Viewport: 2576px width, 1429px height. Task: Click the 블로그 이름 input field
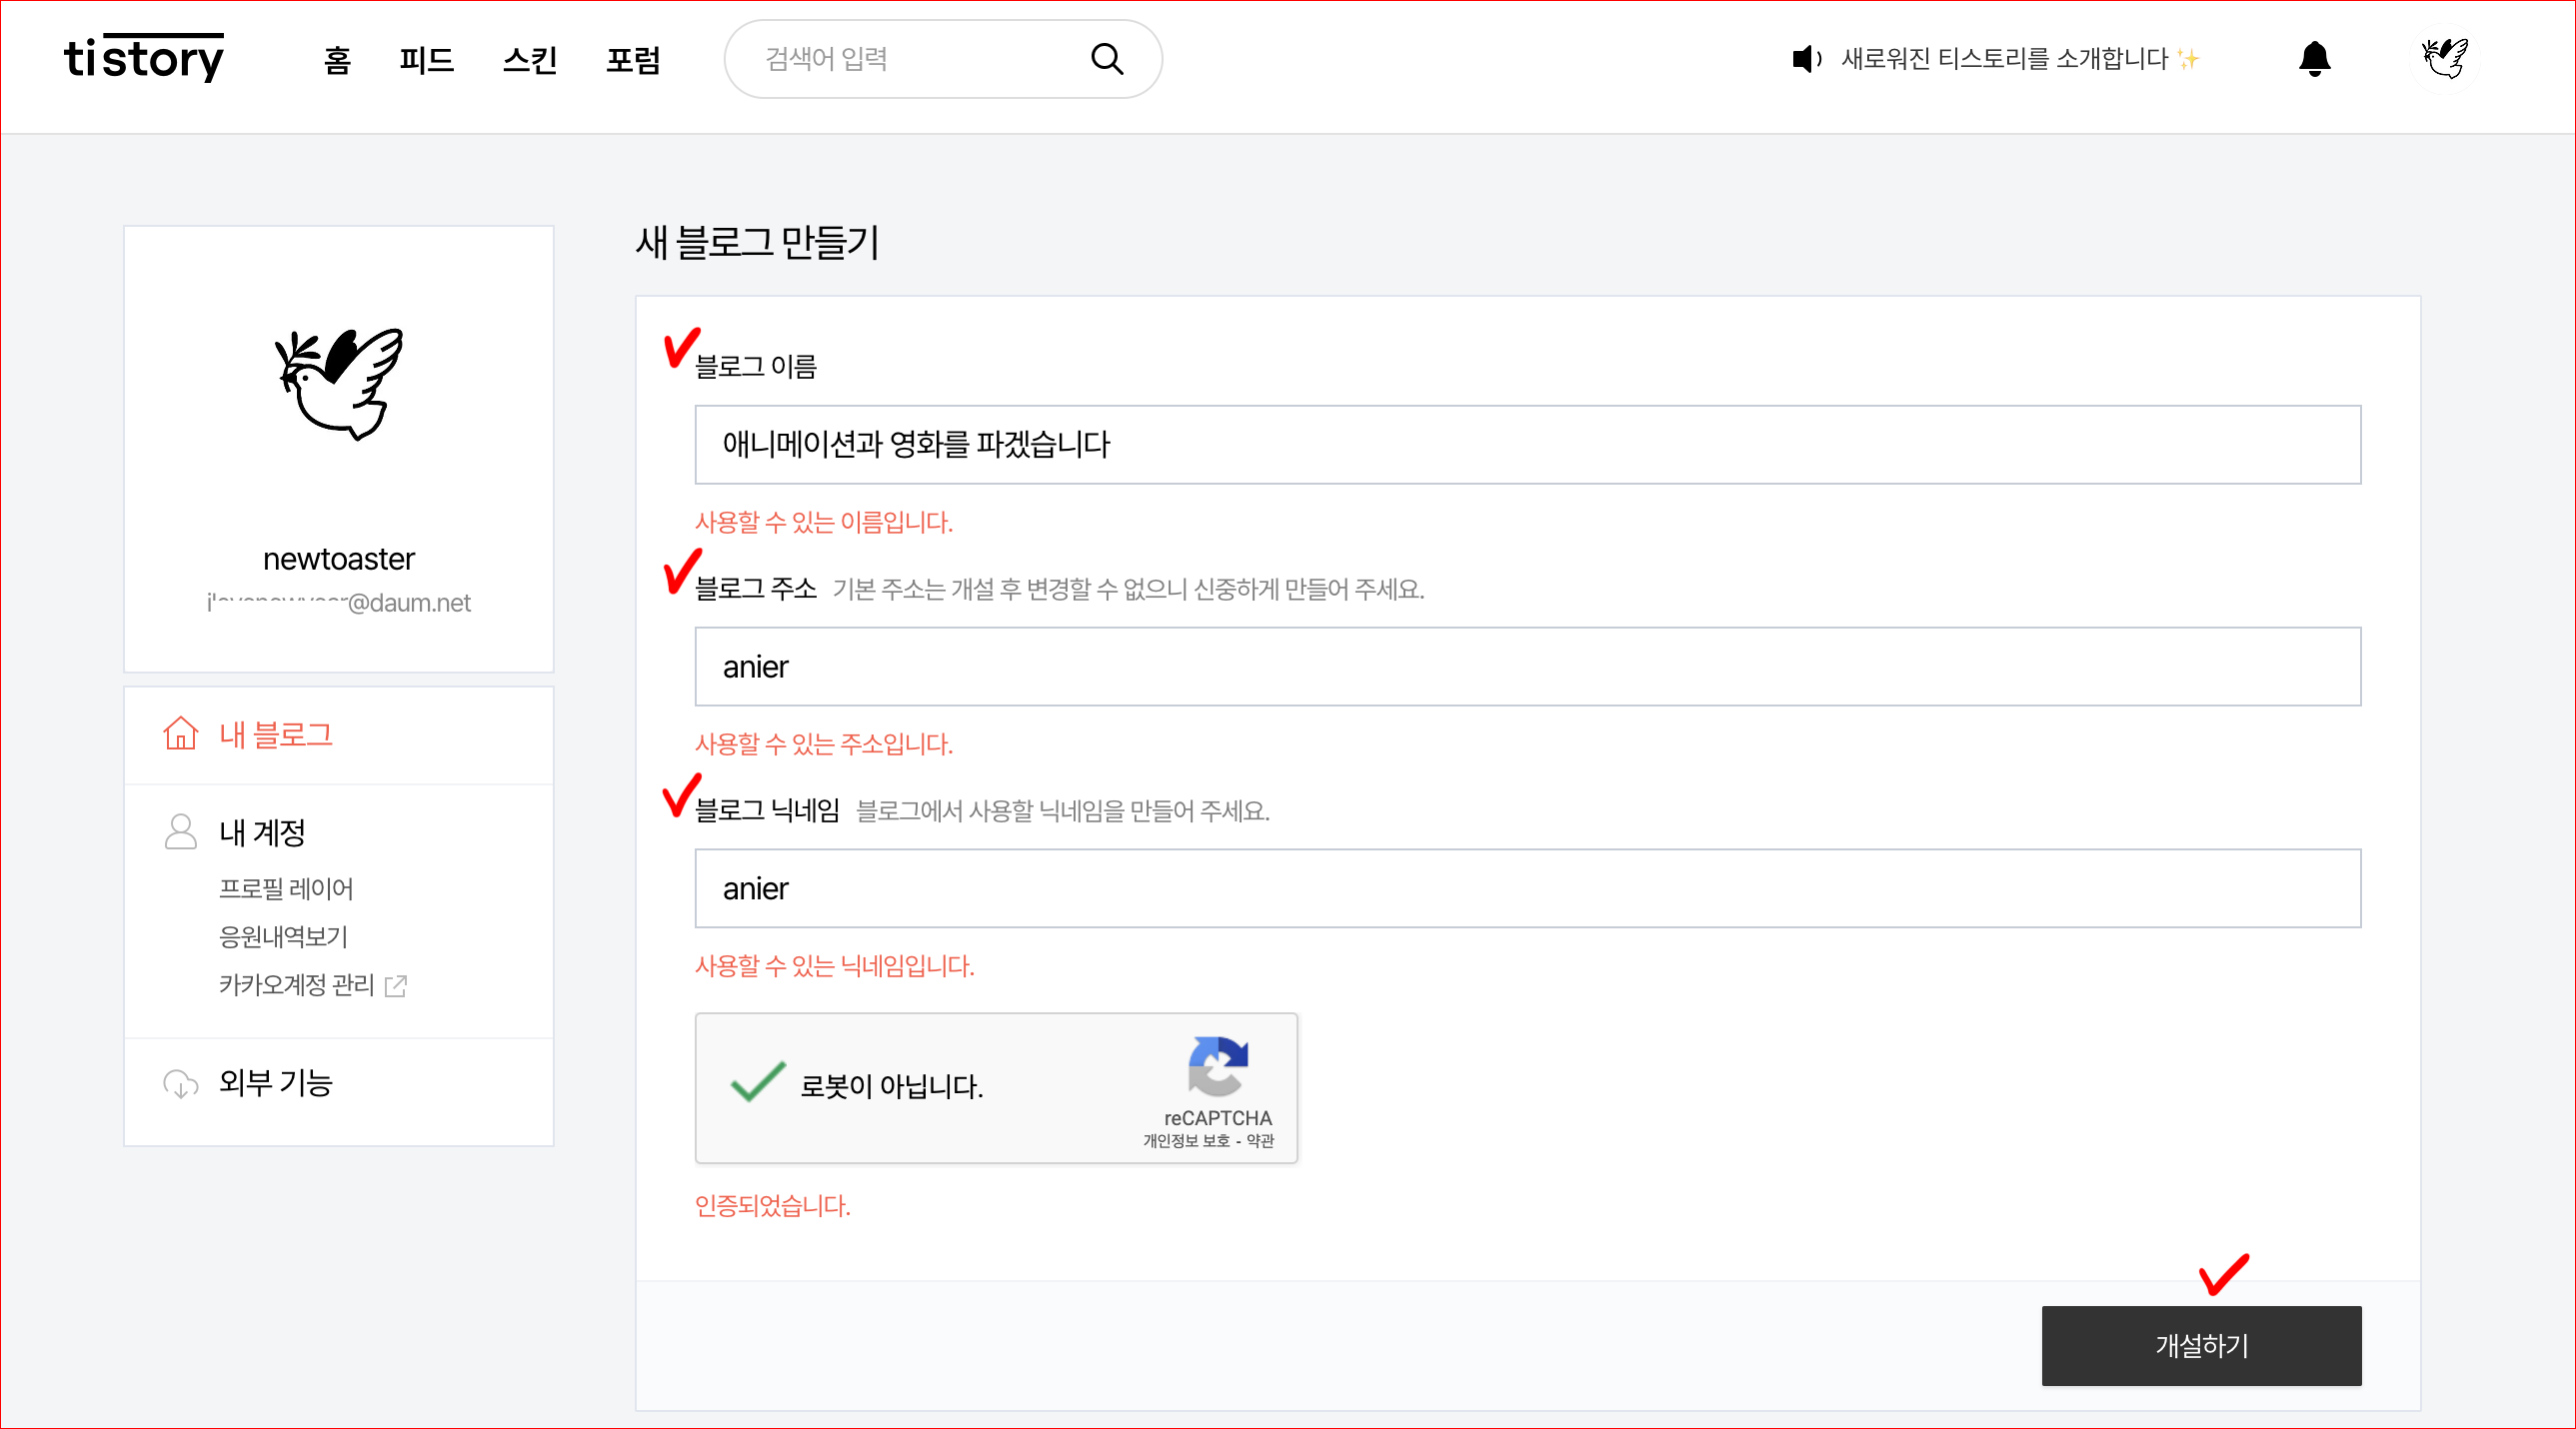click(1527, 445)
